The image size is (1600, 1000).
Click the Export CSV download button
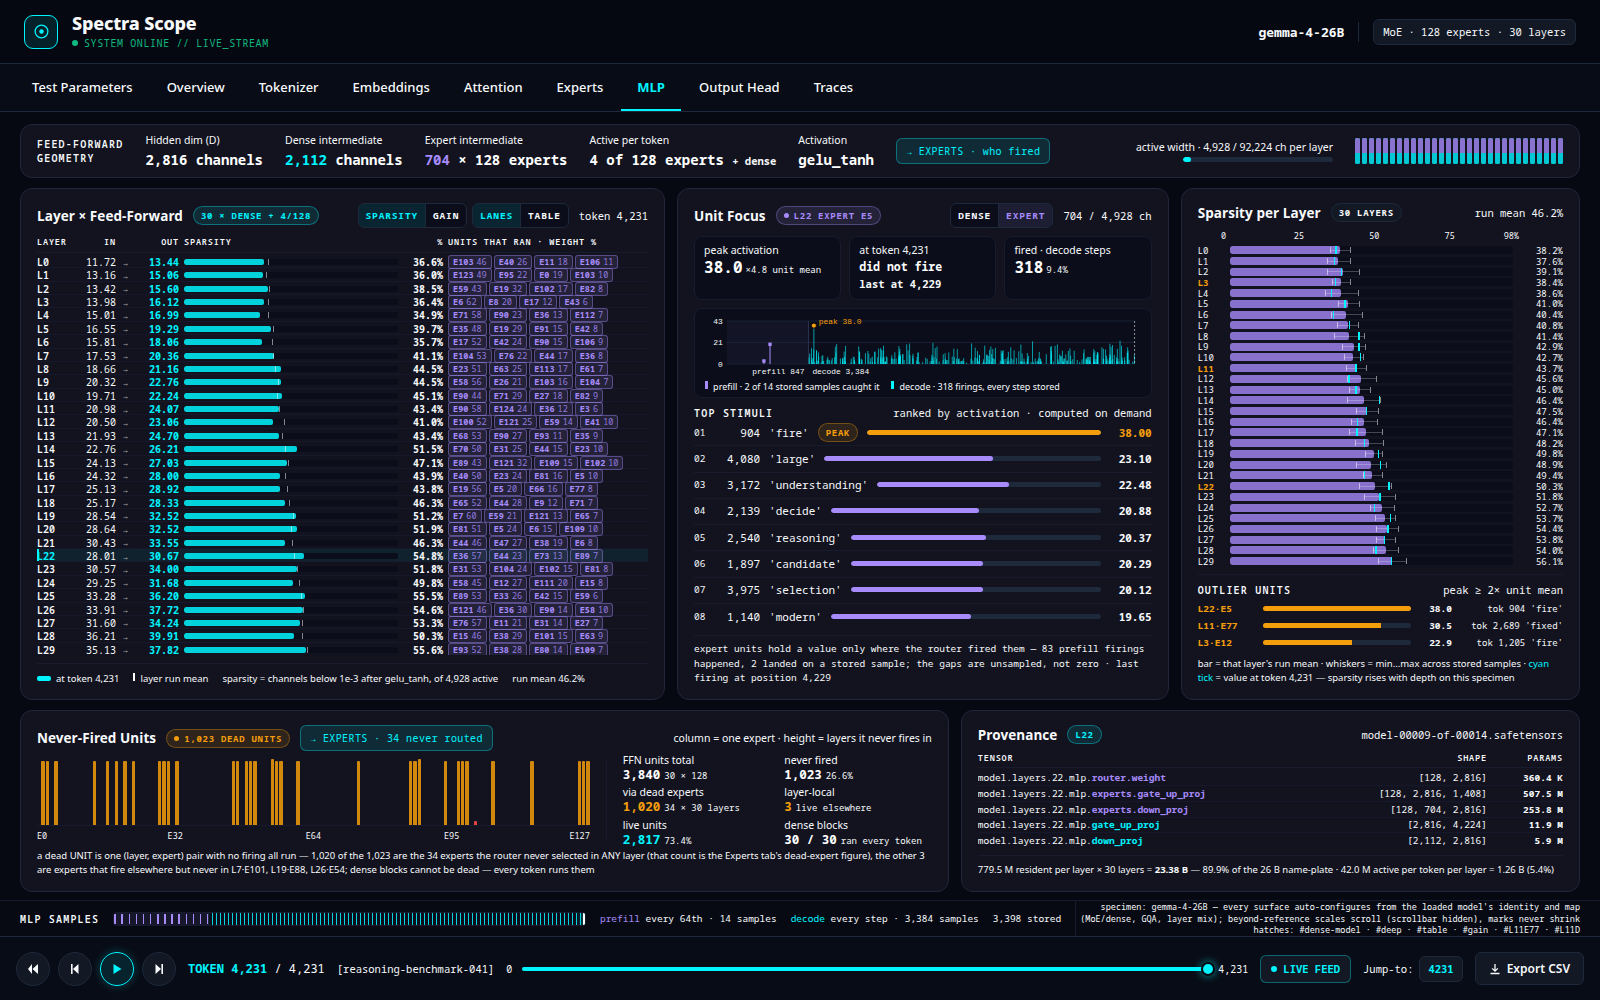1530,969
